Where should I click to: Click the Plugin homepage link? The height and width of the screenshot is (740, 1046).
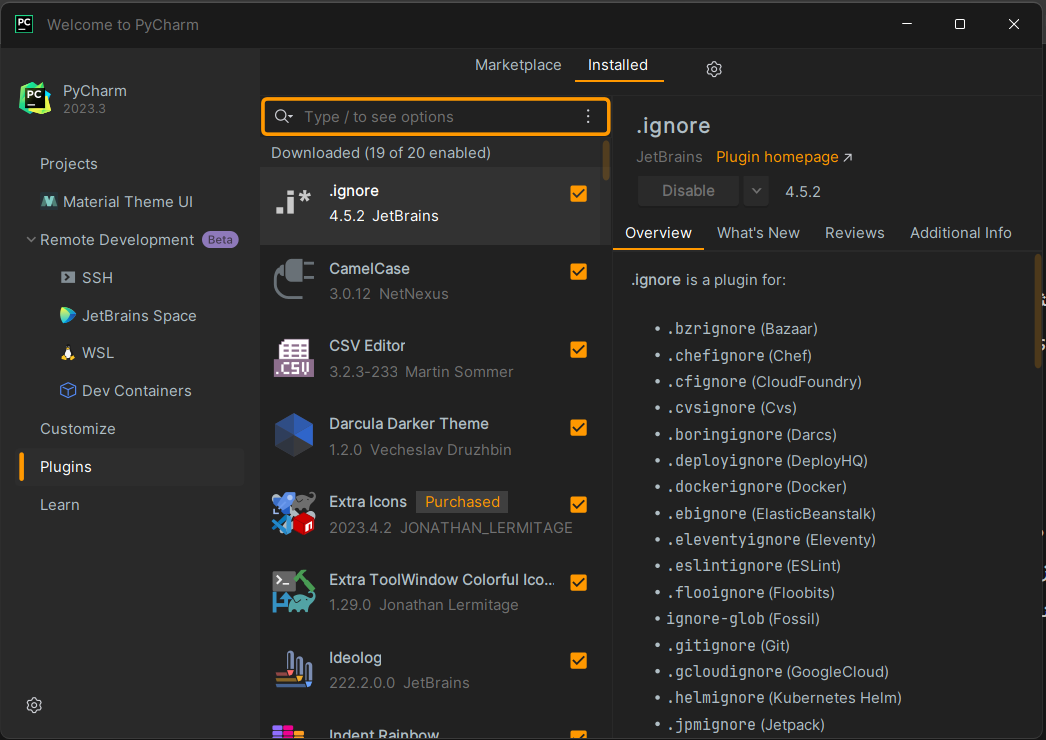coord(777,156)
